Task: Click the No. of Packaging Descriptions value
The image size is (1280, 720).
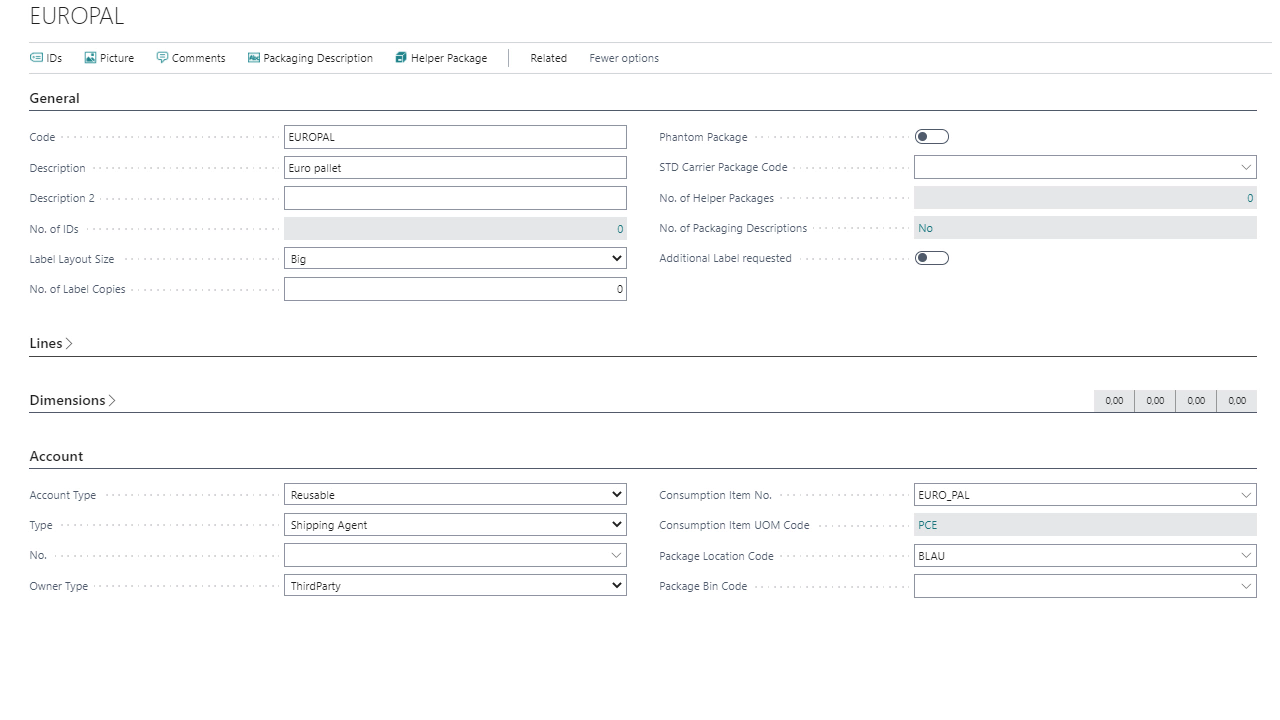Action: [x=925, y=228]
